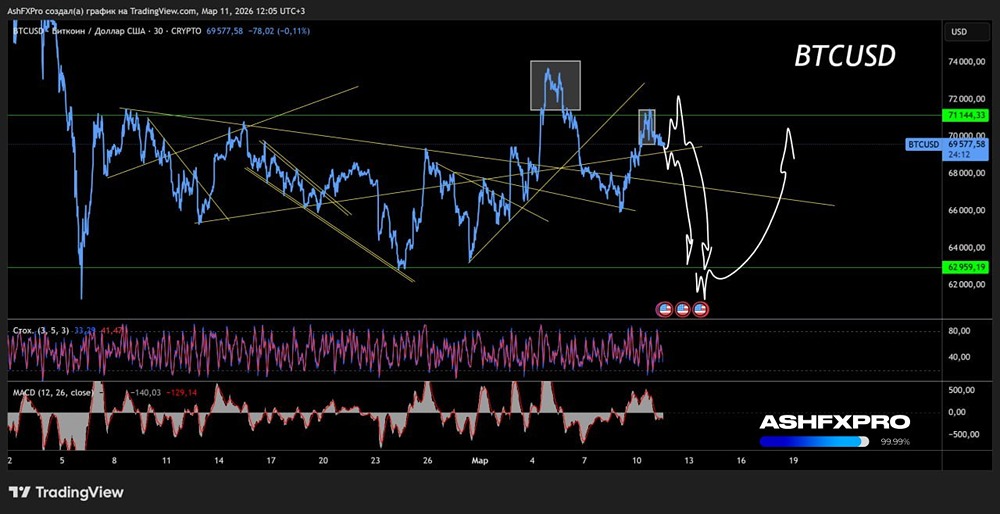Screen dimensions: 1000x514
Task: Click date 17 on the time axis
Action: tap(270, 460)
